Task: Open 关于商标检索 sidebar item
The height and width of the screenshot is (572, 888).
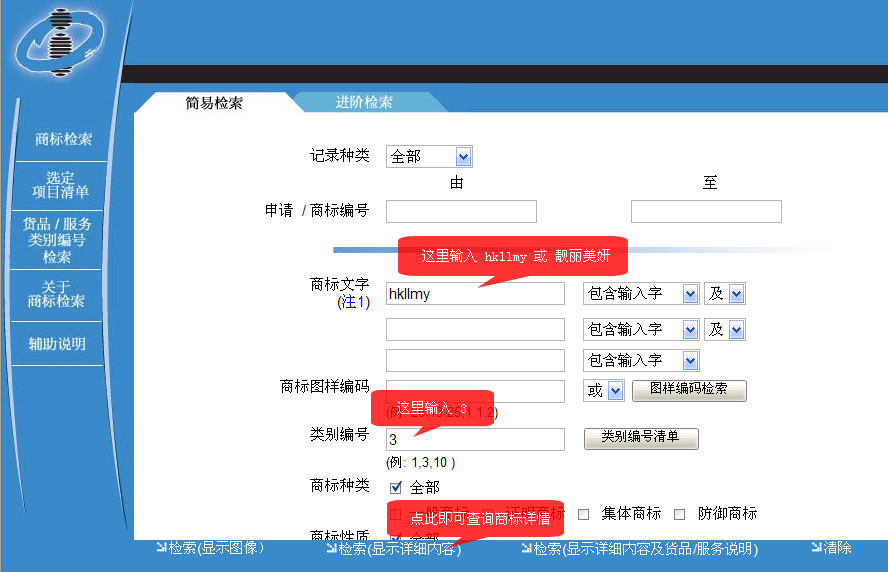Action: (x=56, y=294)
